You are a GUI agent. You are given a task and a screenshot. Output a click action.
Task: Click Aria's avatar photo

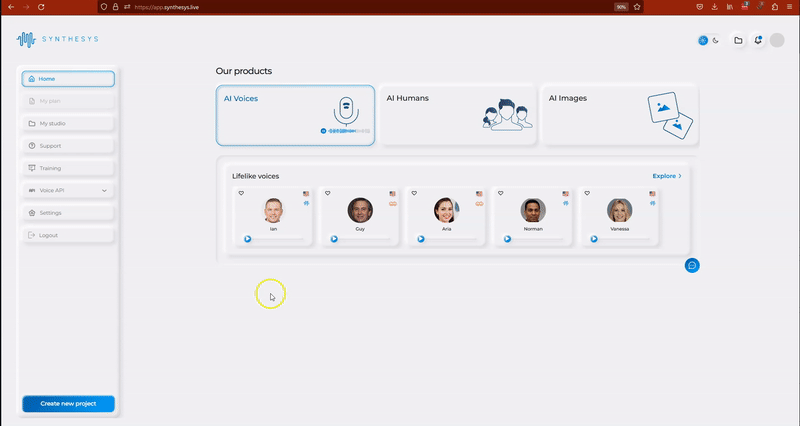(x=446, y=210)
